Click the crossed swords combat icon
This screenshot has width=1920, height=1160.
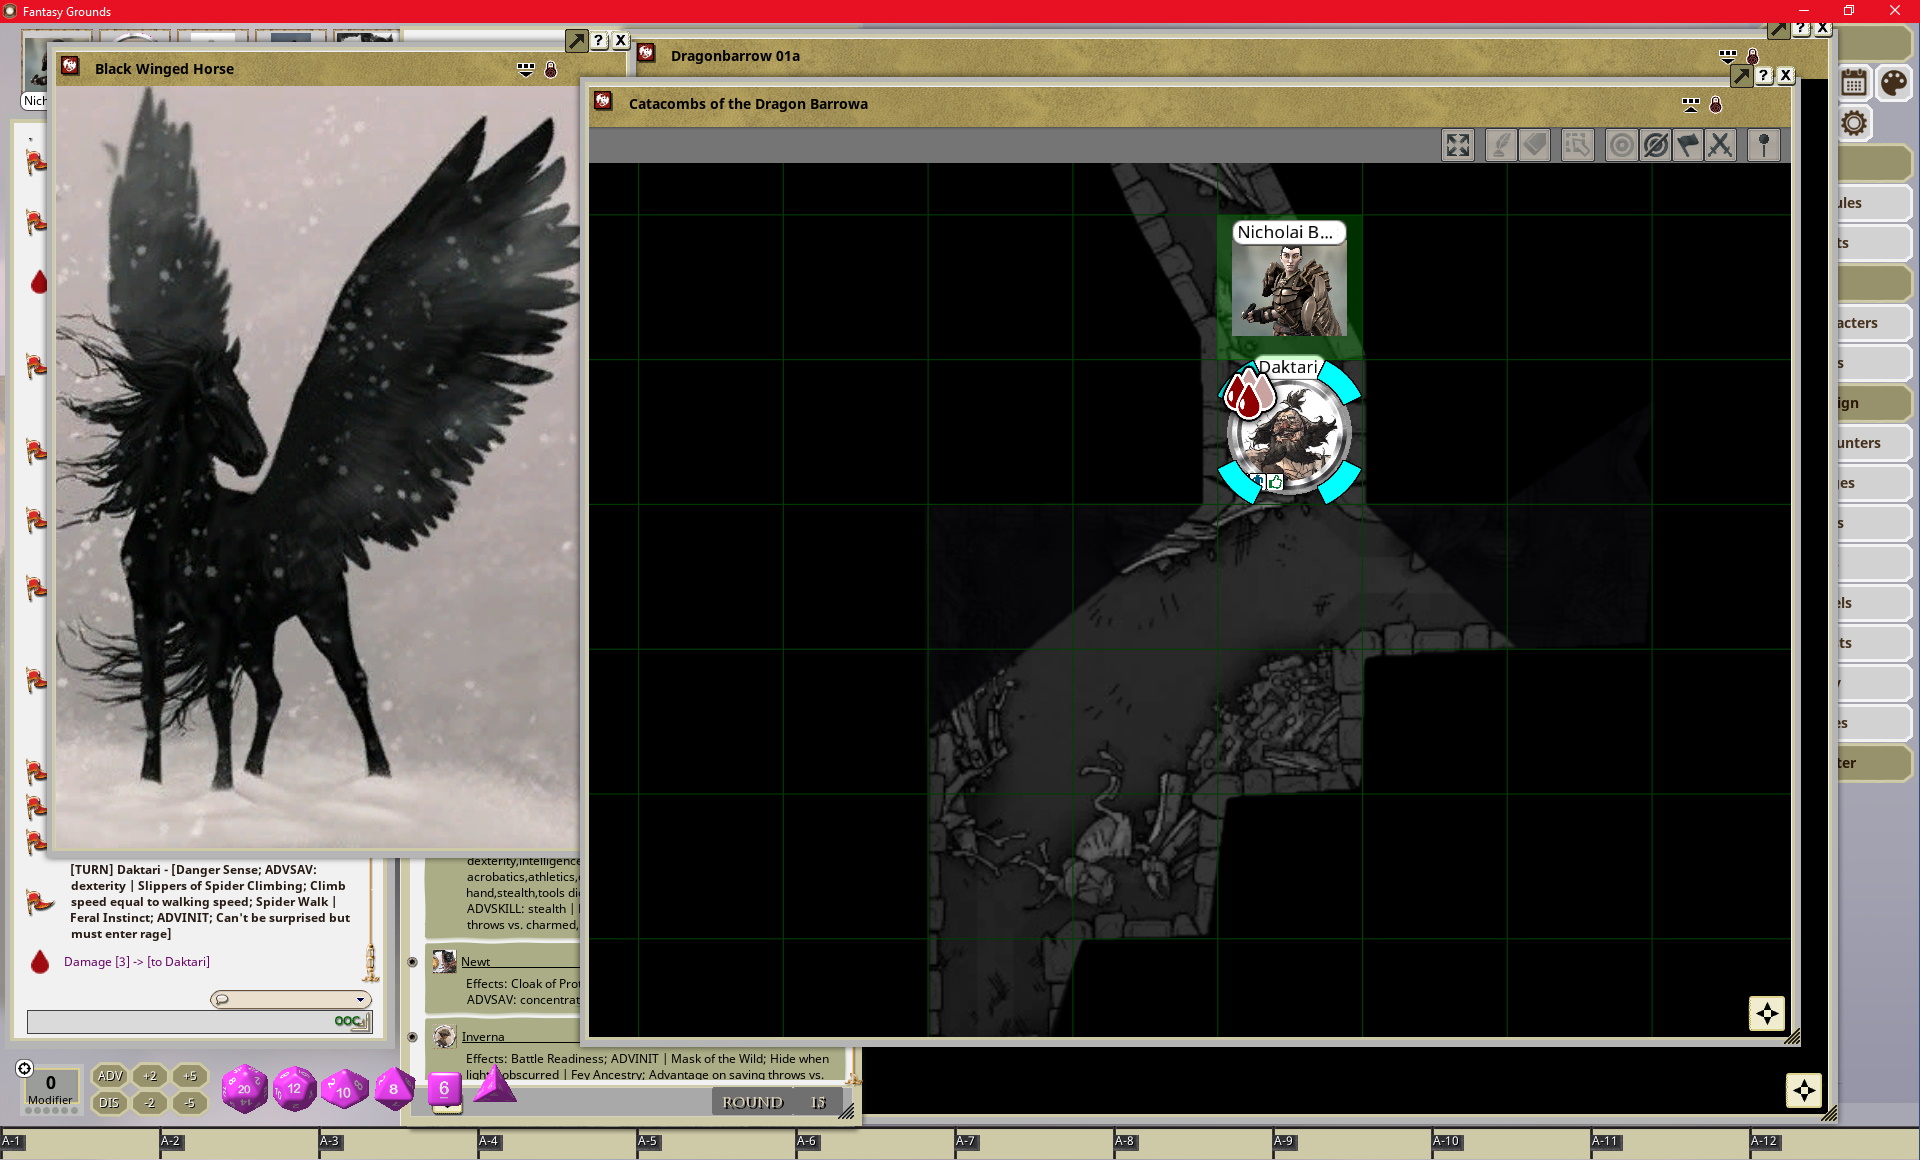click(x=1720, y=146)
